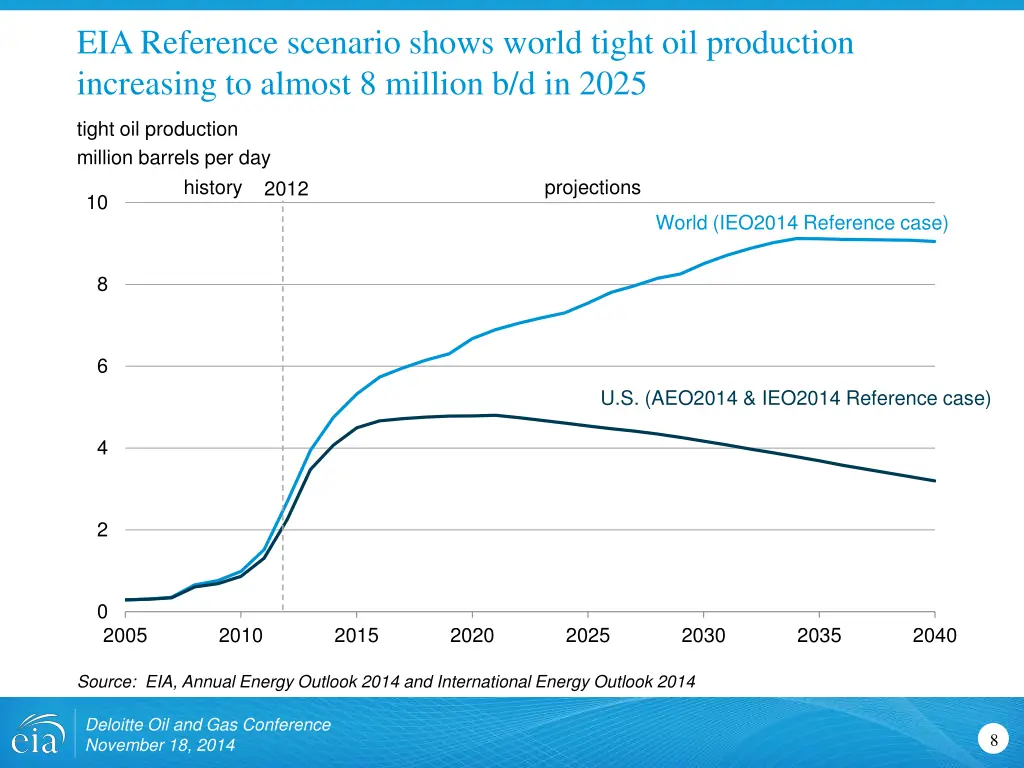
Task: Click the 2005 x-axis label
Action: pos(125,636)
